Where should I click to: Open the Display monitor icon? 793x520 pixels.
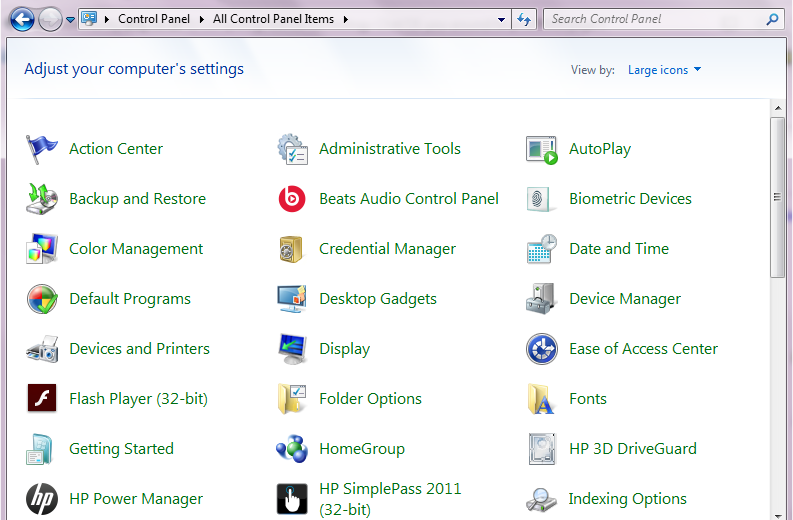(292, 349)
